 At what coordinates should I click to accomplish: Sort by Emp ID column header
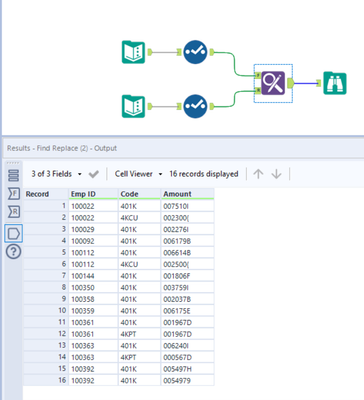pos(93,194)
